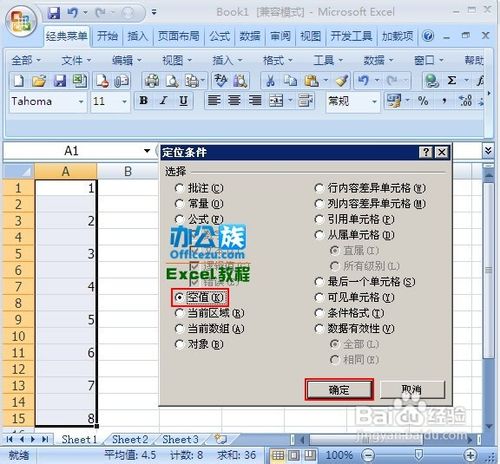The height and width of the screenshot is (464, 500).
Task: Click the Office button orb
Action: point(21,21)
